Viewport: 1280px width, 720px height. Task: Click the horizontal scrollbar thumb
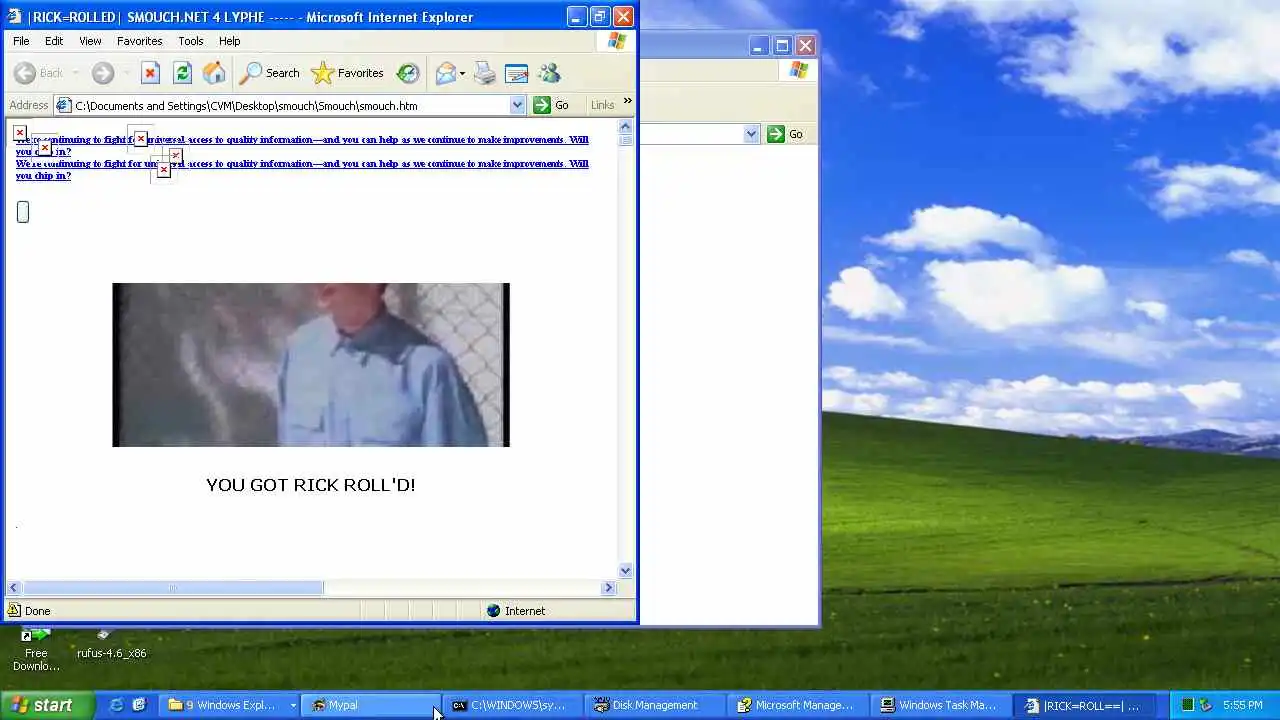[x=173, y=588]
